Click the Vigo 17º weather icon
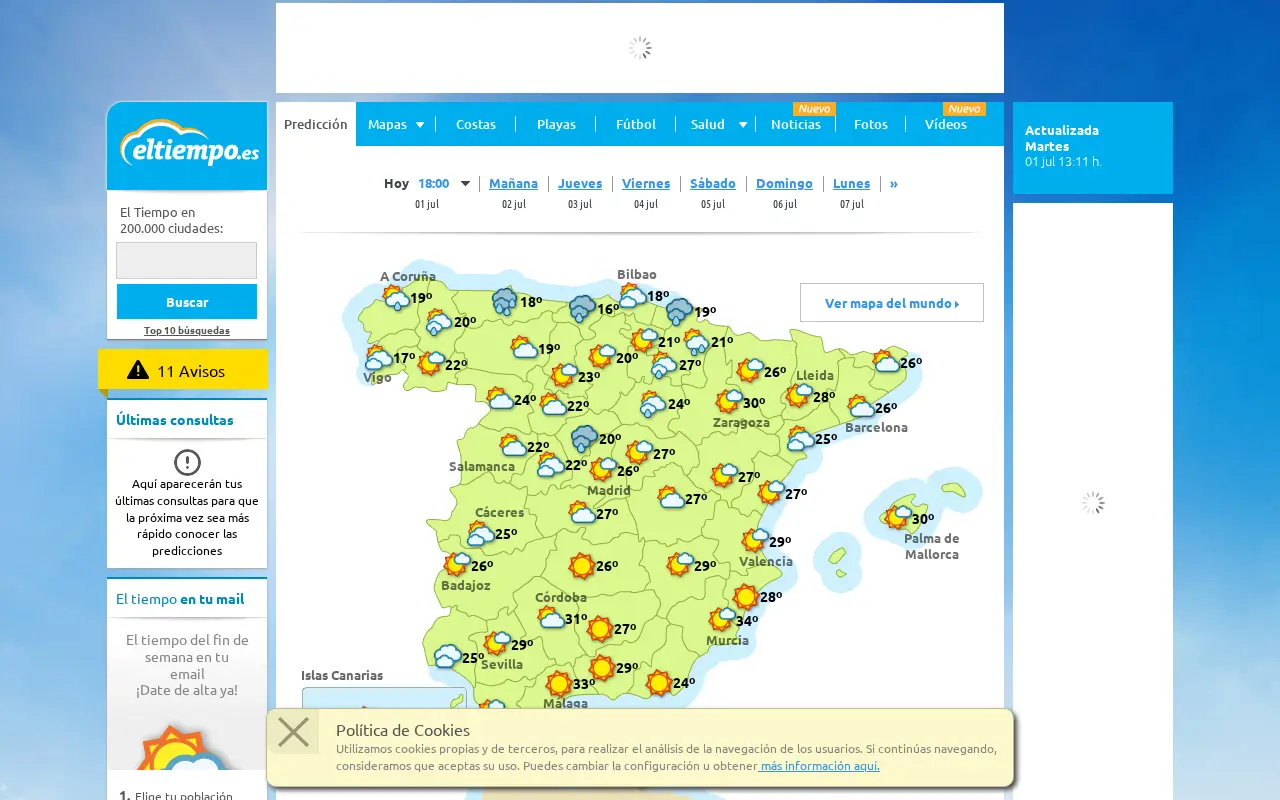The height and width of the screenshot is (800, 1280). click(379, 357)
